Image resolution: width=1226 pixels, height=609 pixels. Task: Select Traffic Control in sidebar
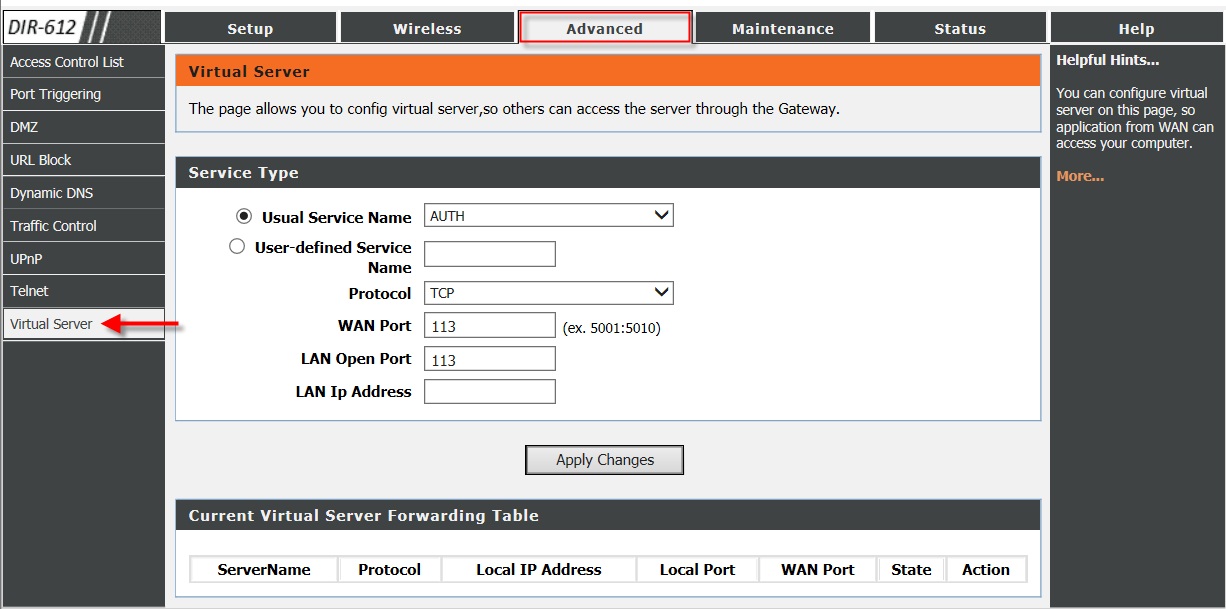pos(83,226)
